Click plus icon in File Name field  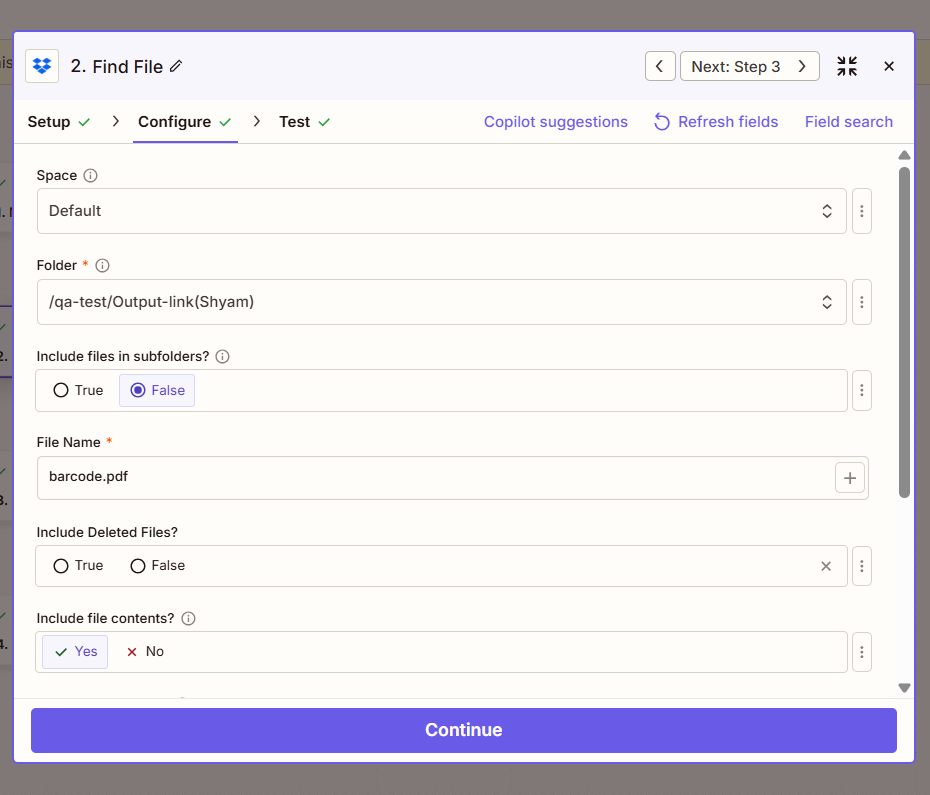(849, 478)
